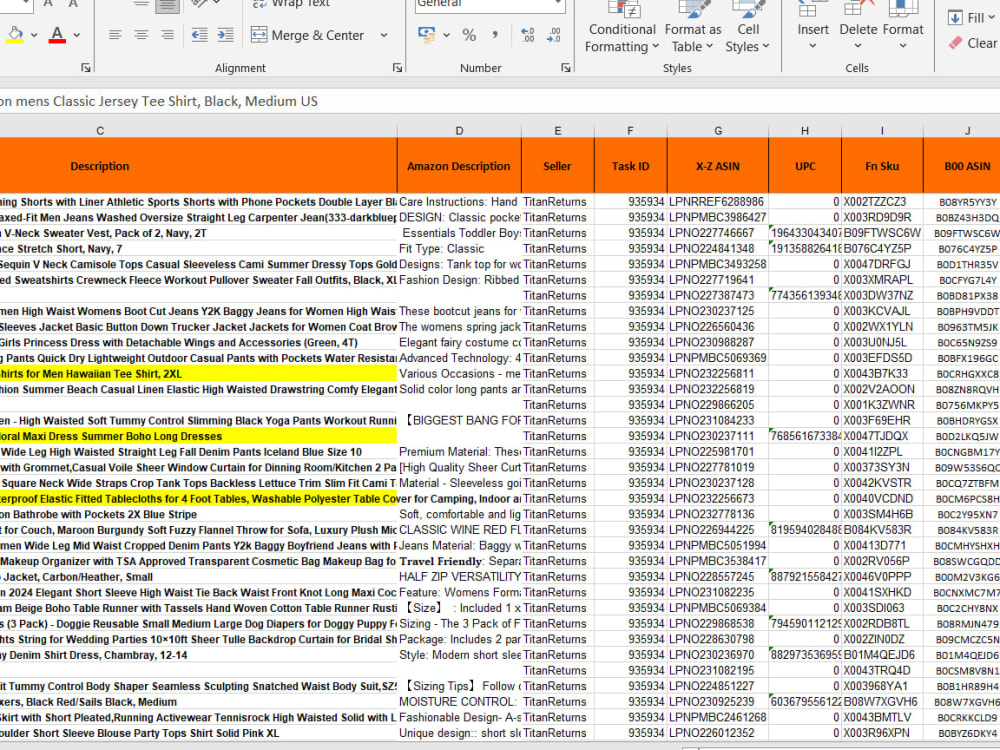Click the Merge & Center button
This screenshot has width=1000, height=750.
pyautogui.click(x=308, y=35)
